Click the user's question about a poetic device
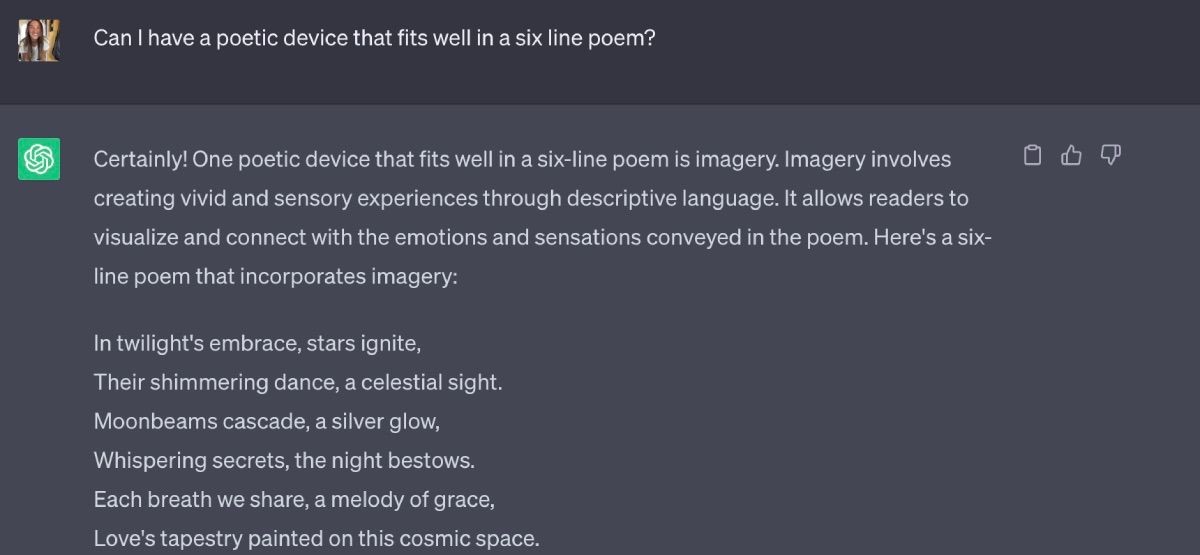The height and width of the screenshot is (555, 1200). coord(374,39)
